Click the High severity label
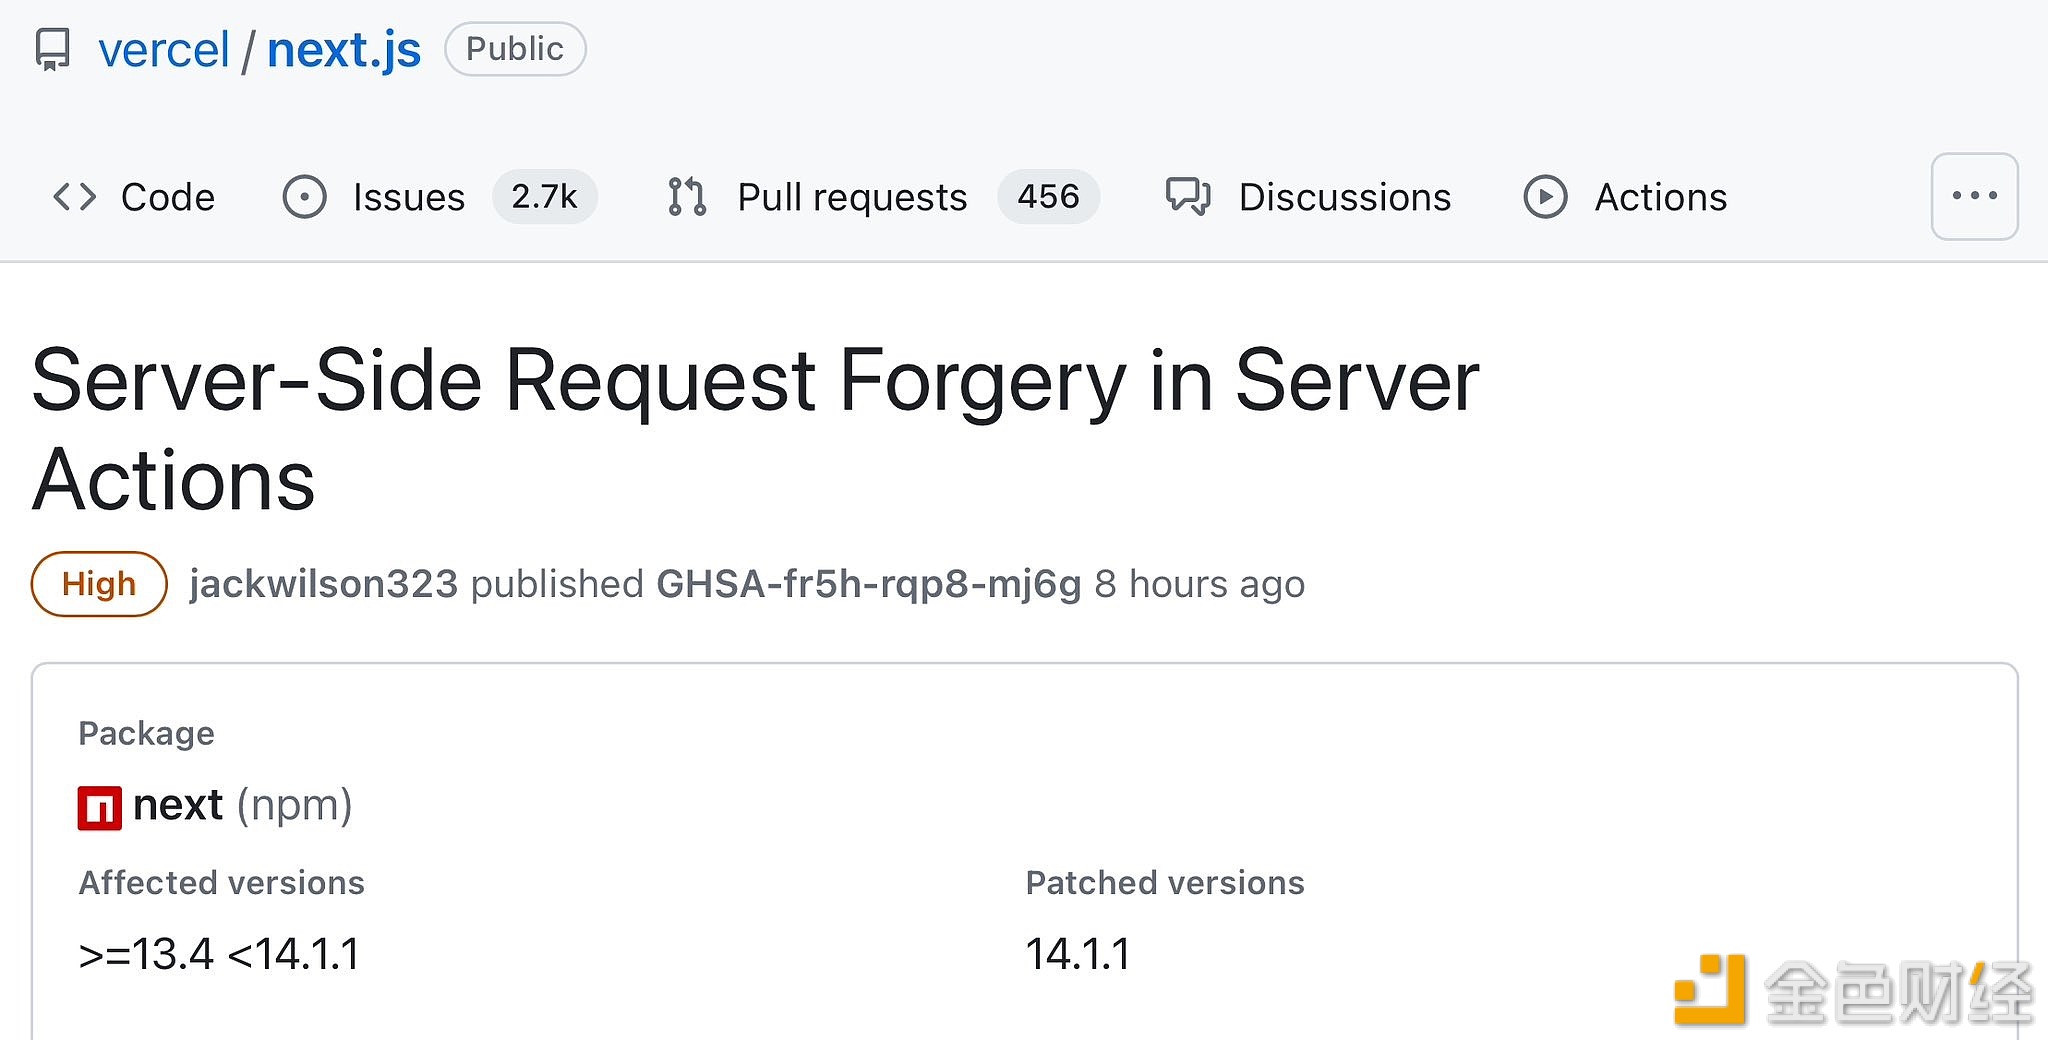 pos(99,584)
